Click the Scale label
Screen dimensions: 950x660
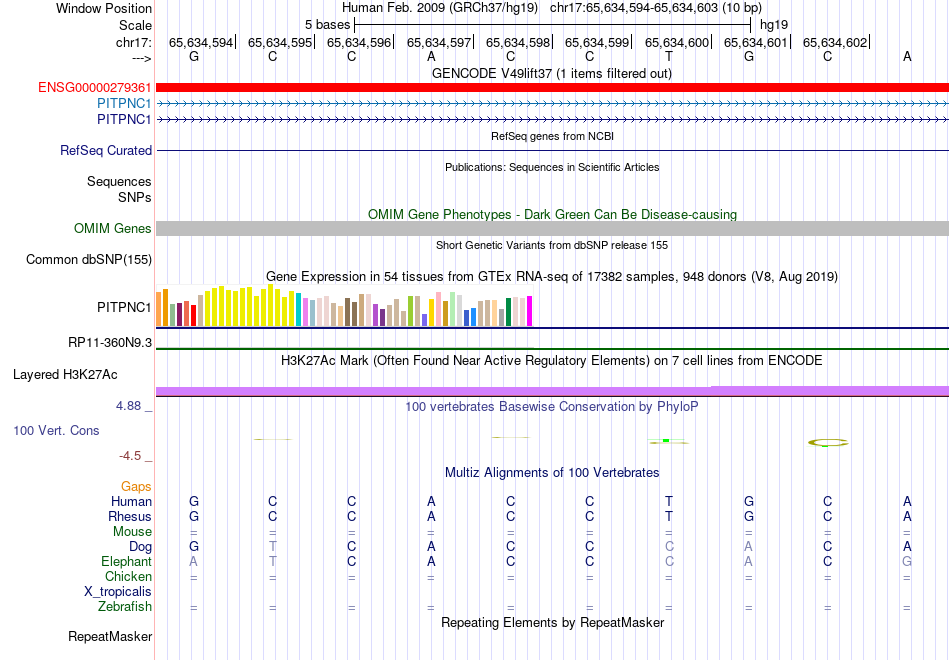135,25
